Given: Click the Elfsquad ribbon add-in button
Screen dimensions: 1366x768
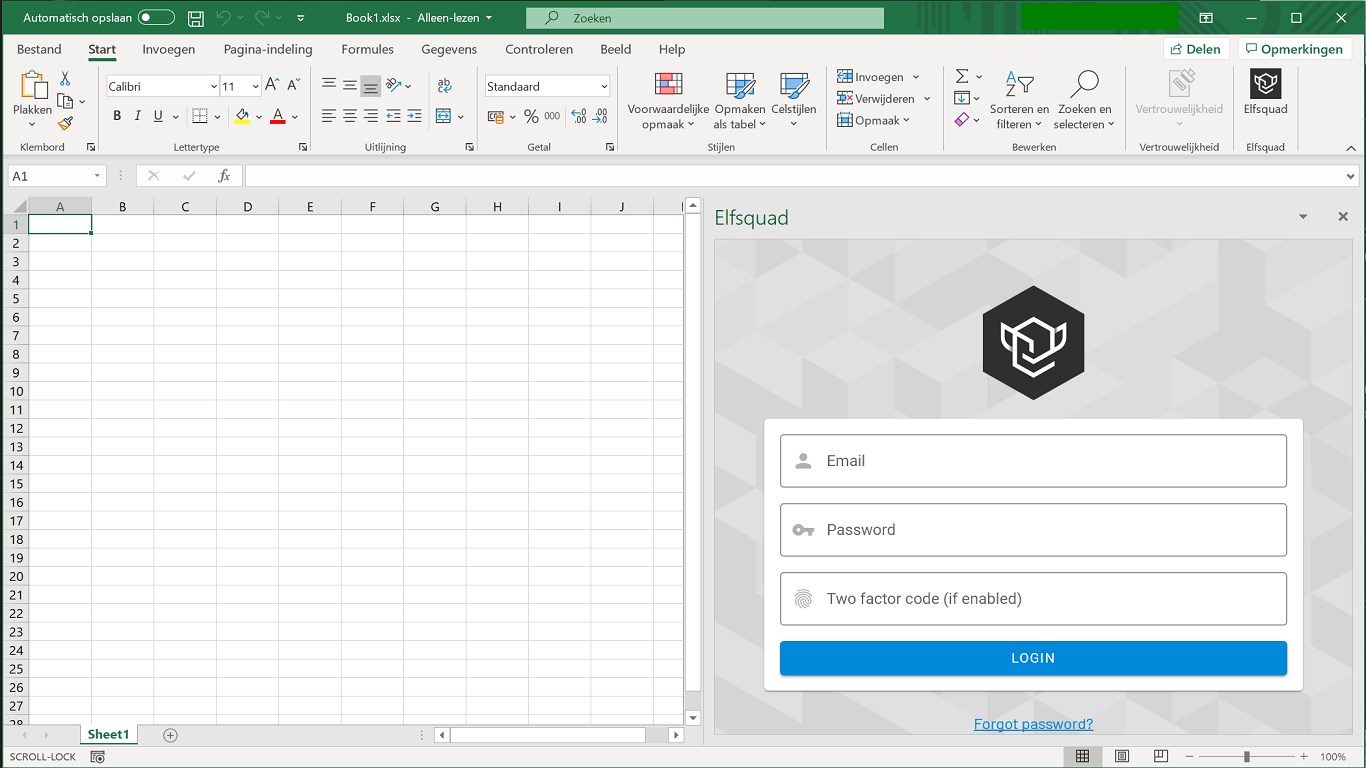Looking at the screenshot, I should (x=1265, y=93).
